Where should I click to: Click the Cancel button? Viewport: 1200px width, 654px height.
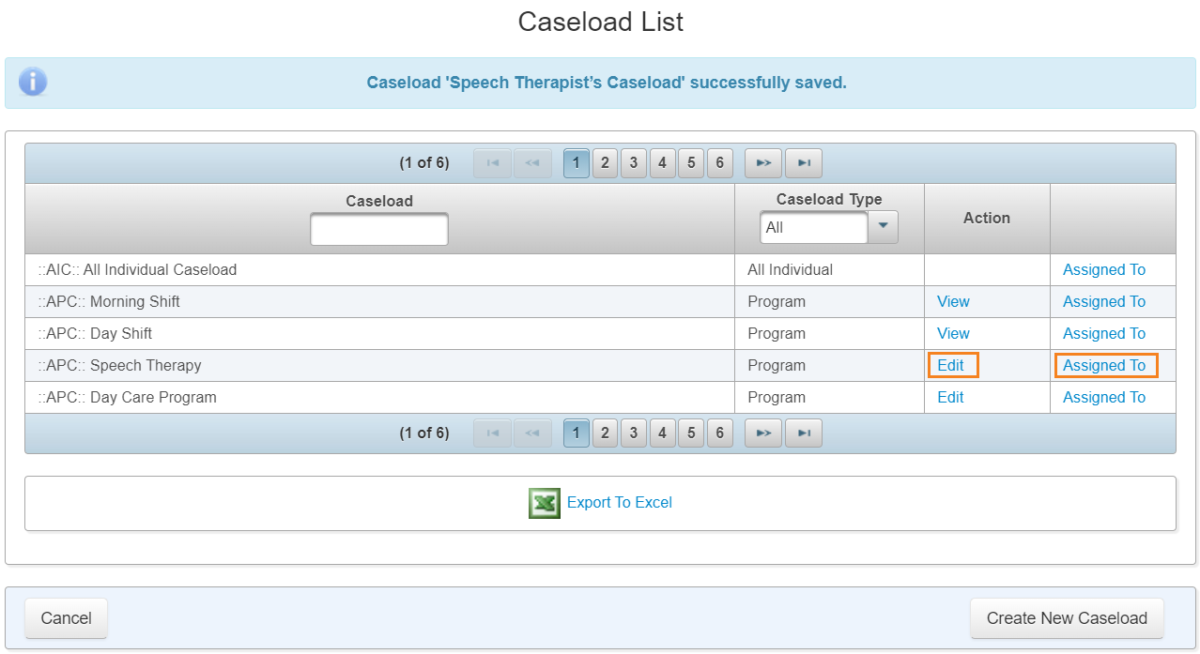coord(65,618)
